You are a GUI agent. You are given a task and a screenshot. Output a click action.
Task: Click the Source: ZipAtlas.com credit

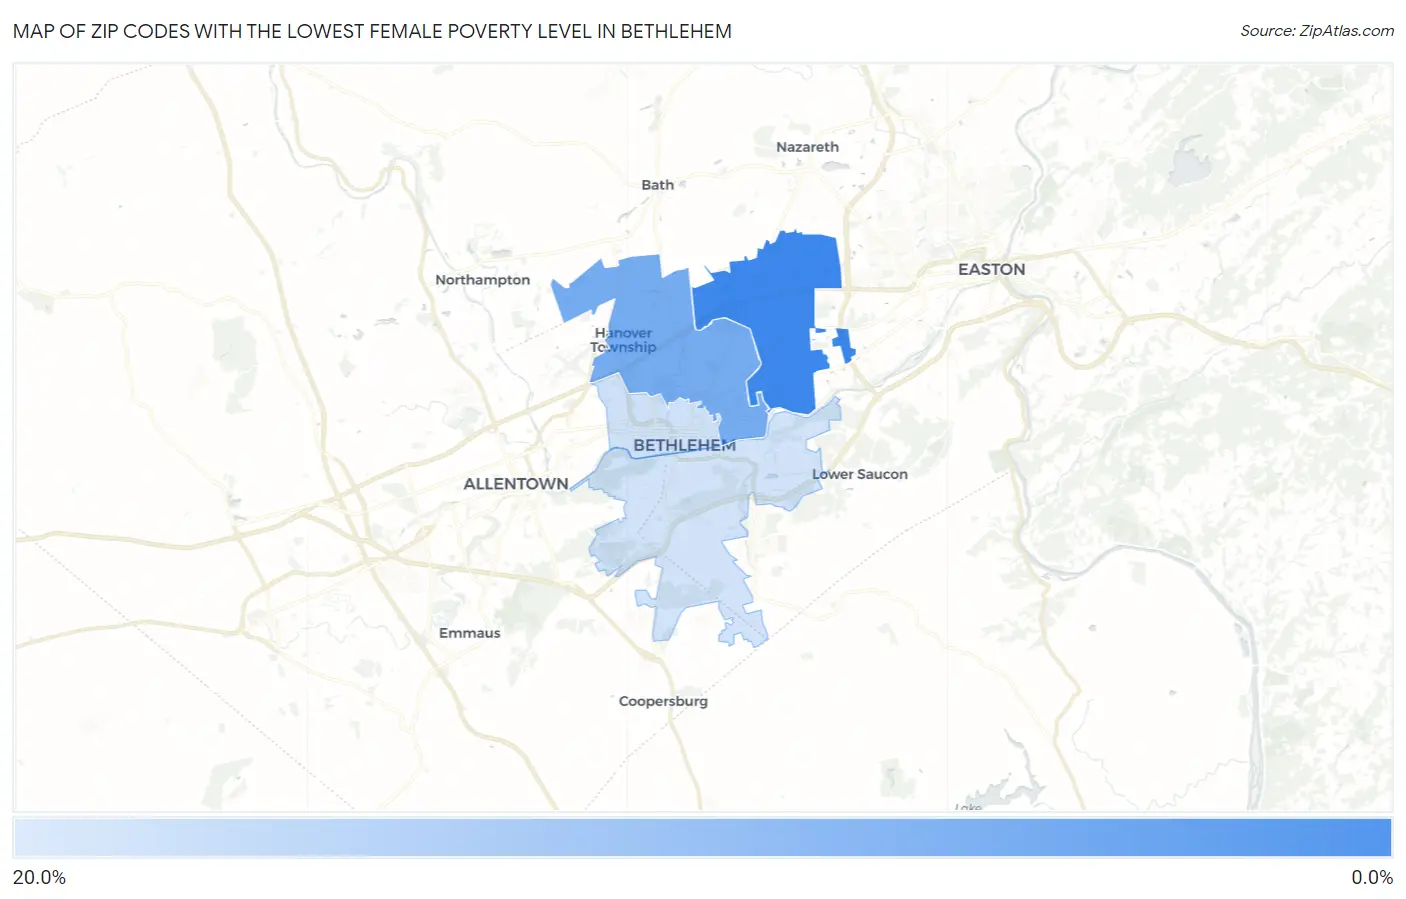pyautogui.click(x=1317, y=31)
